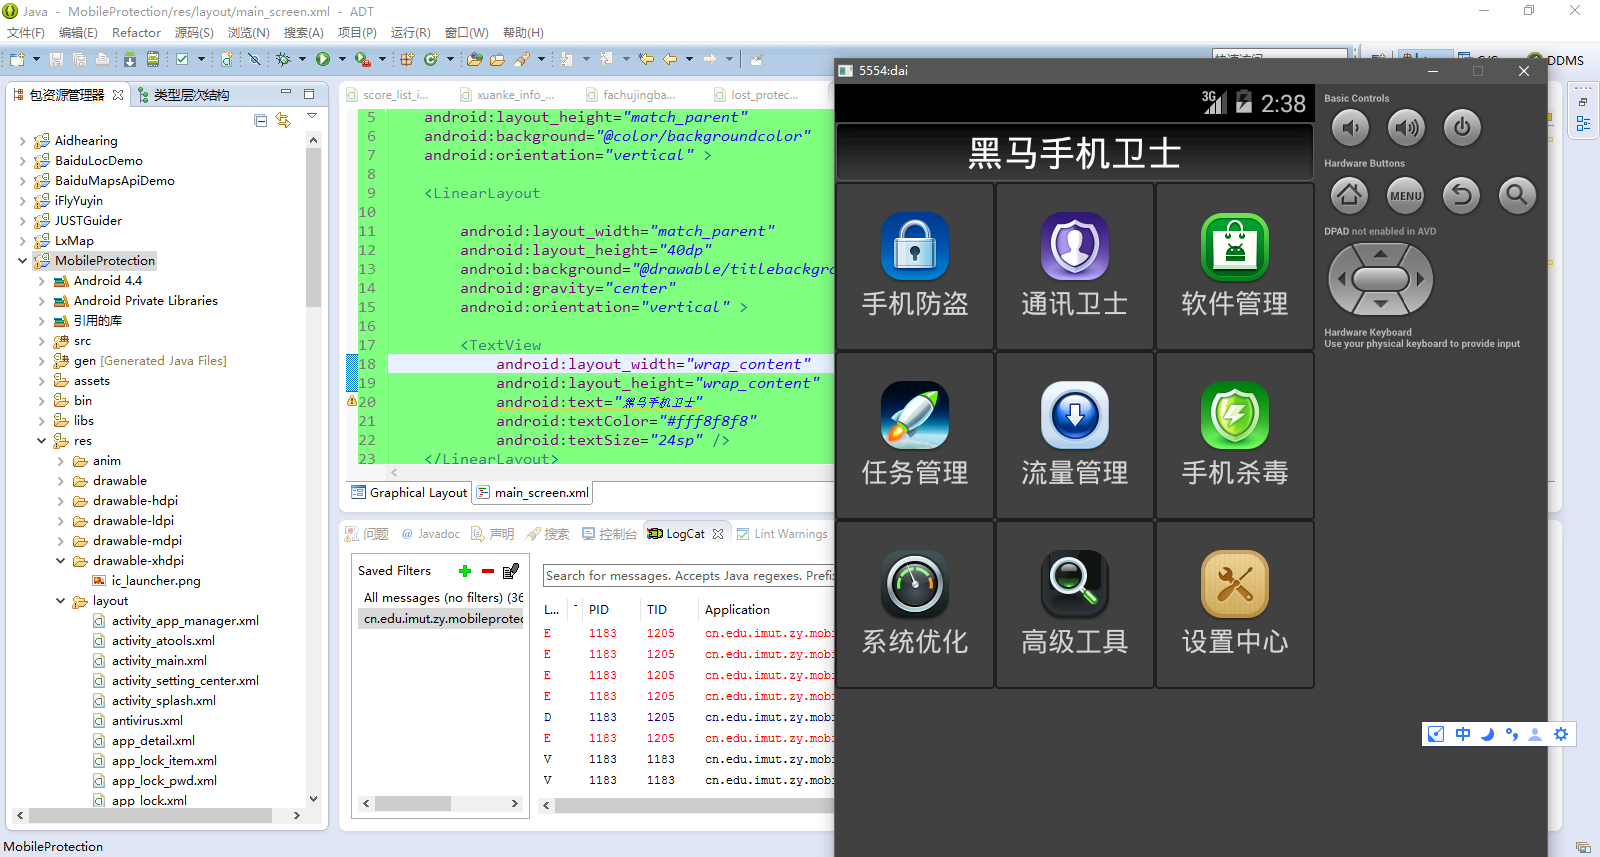Collapse the res folder

42,441
